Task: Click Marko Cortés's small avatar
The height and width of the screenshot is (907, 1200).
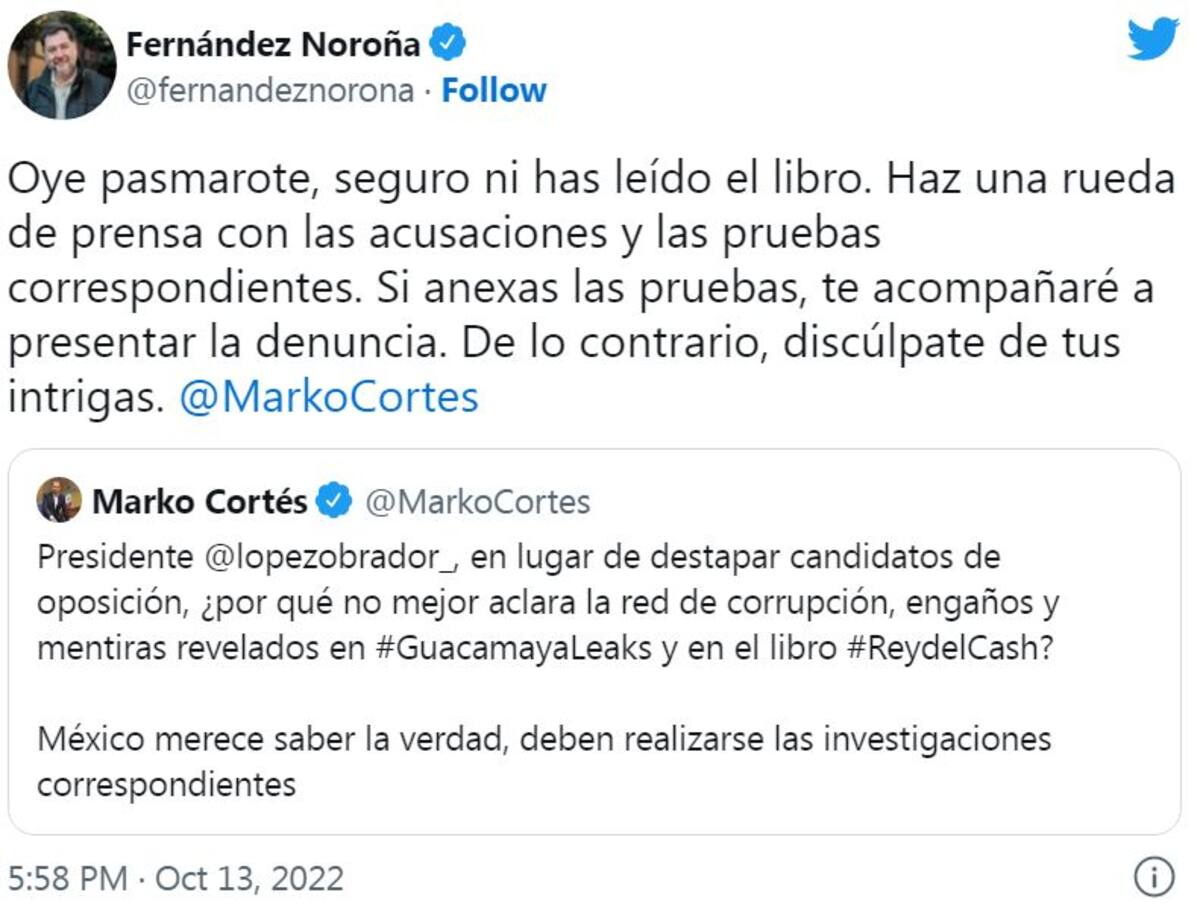Action: (x=59, y=500)
